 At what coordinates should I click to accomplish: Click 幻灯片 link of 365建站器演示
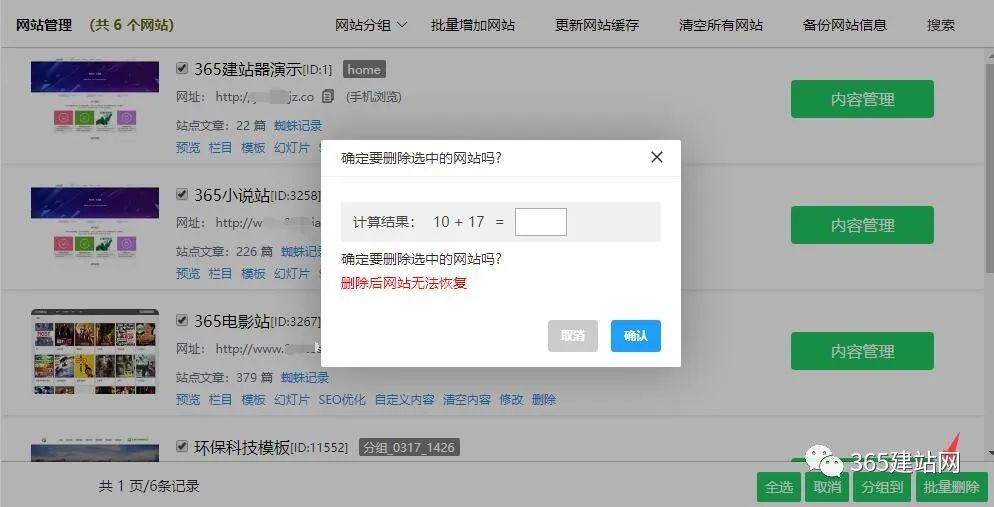tap(292, 148)
